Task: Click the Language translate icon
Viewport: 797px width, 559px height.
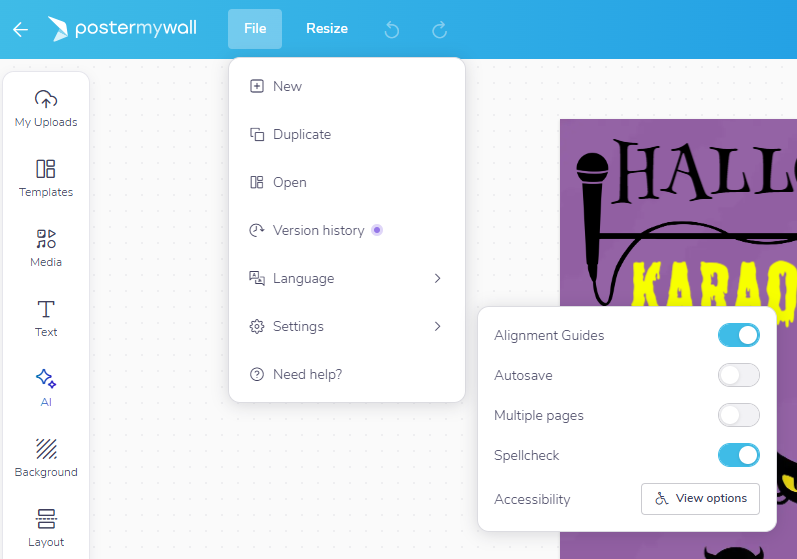Action: click(x=257, y=278)
